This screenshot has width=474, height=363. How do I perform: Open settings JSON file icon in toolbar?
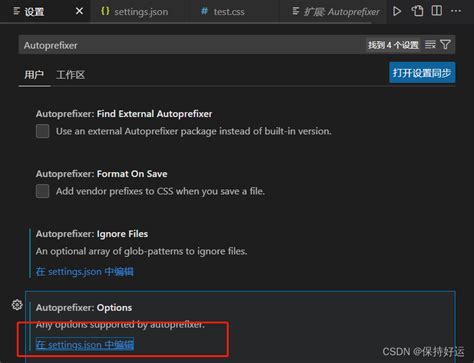(x=417, y=11)
